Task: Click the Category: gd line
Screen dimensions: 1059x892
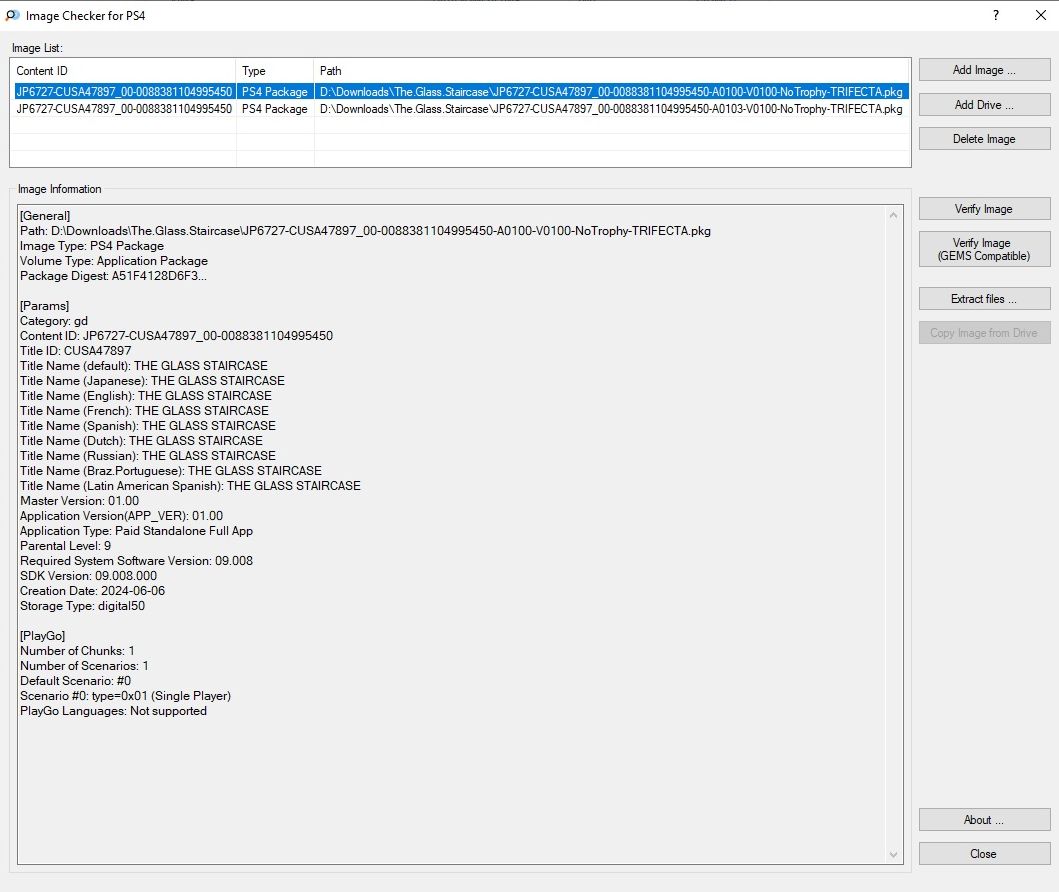Action: 54,321
